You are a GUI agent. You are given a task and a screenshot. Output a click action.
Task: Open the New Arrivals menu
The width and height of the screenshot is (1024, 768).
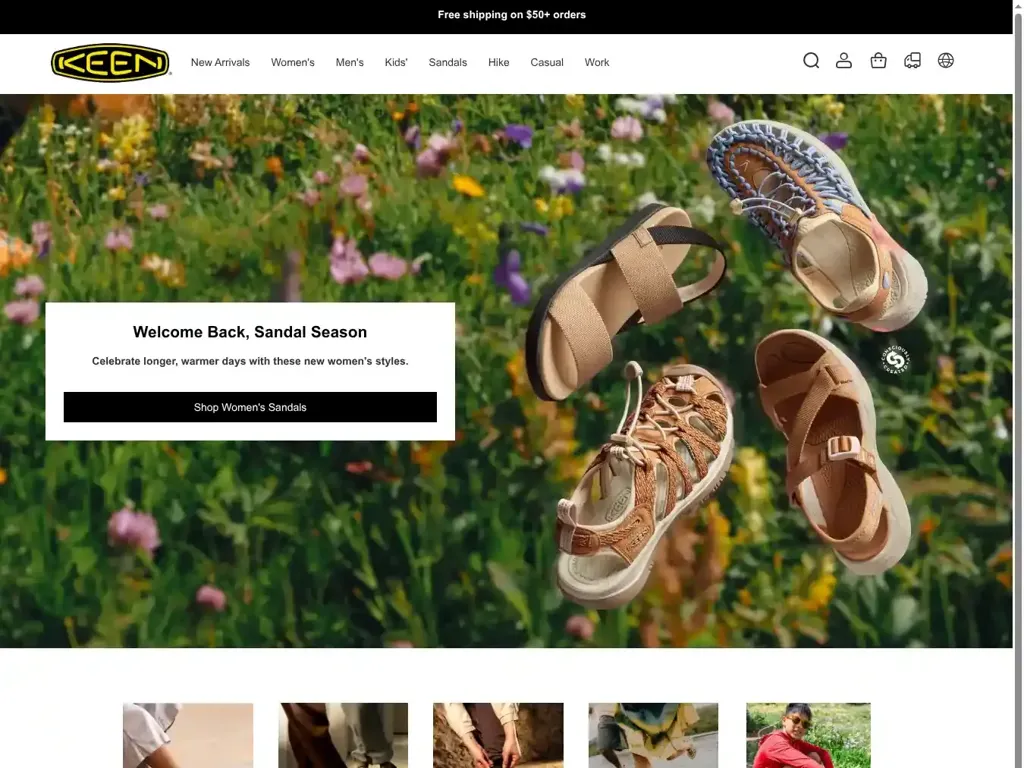220,62
